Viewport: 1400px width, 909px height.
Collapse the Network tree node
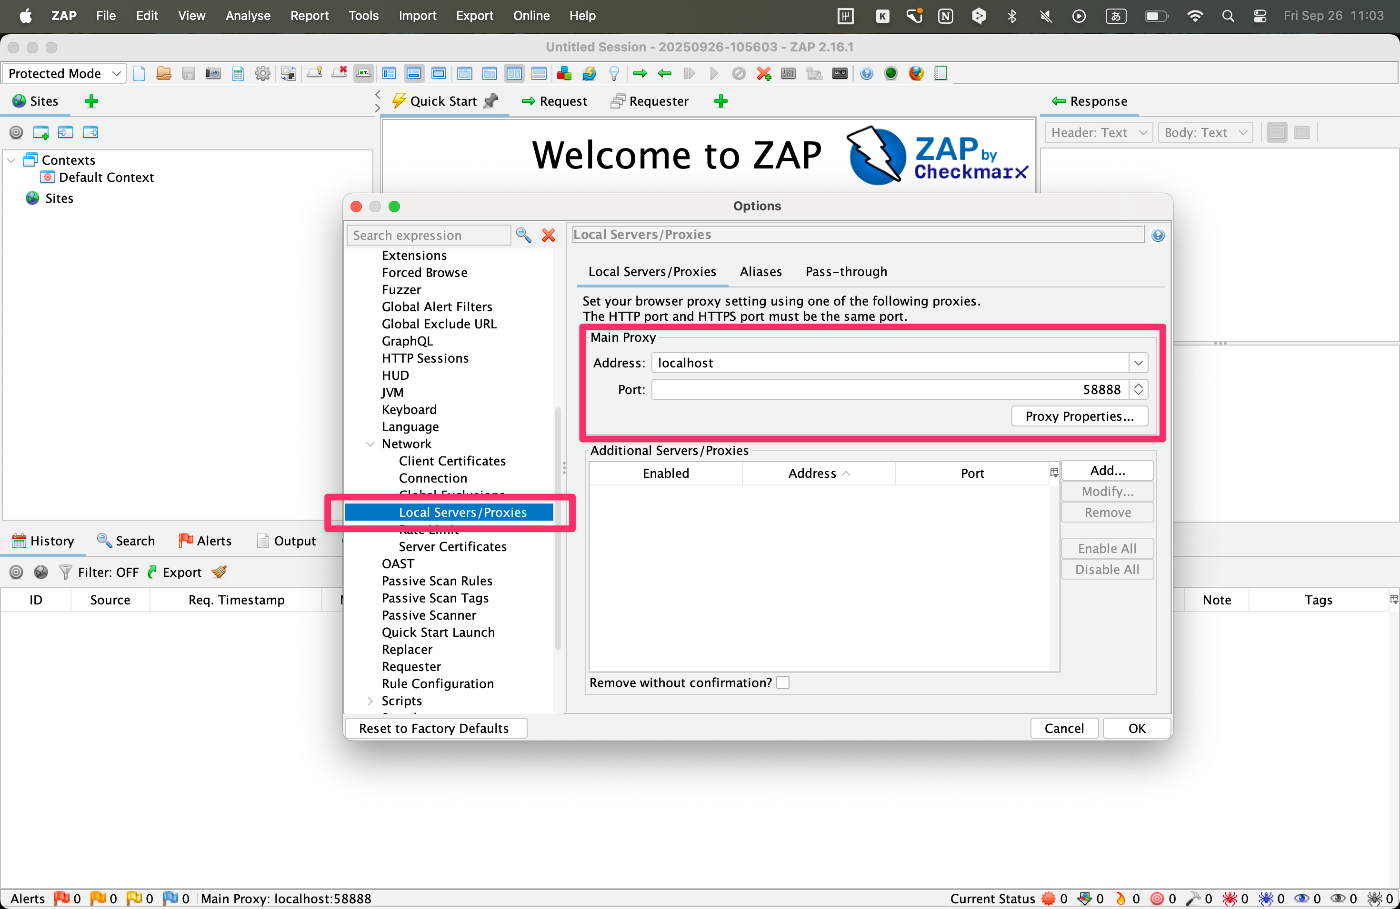coord(371,444)
